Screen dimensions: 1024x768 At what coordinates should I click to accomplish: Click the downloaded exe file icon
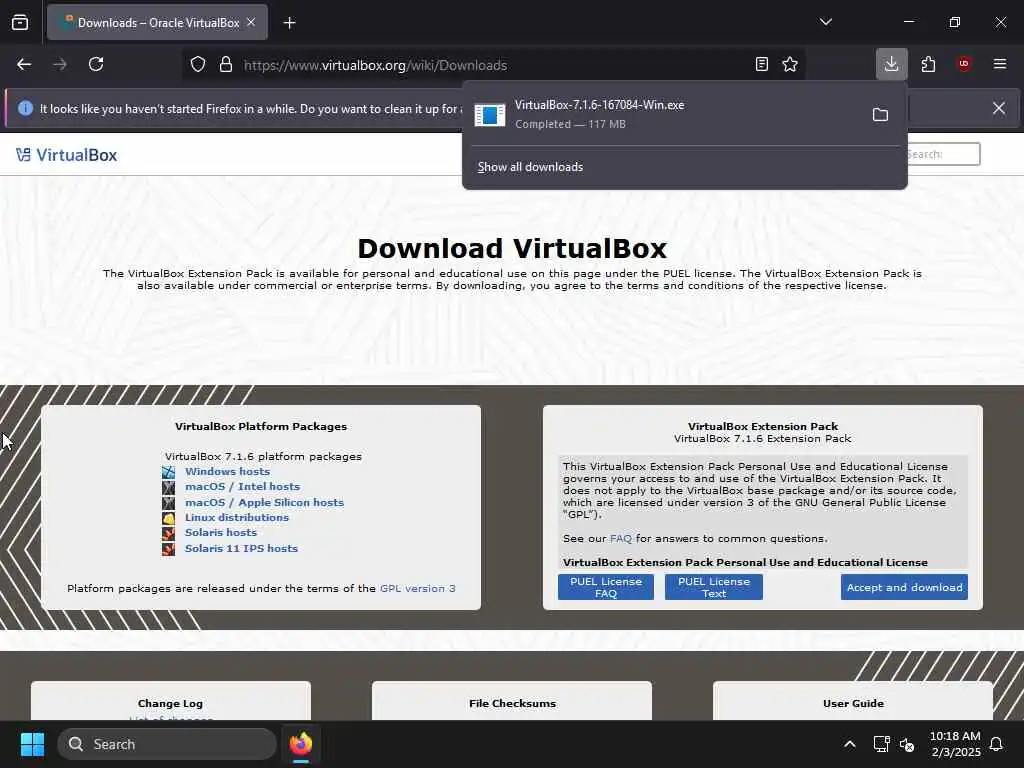point(490,115)
